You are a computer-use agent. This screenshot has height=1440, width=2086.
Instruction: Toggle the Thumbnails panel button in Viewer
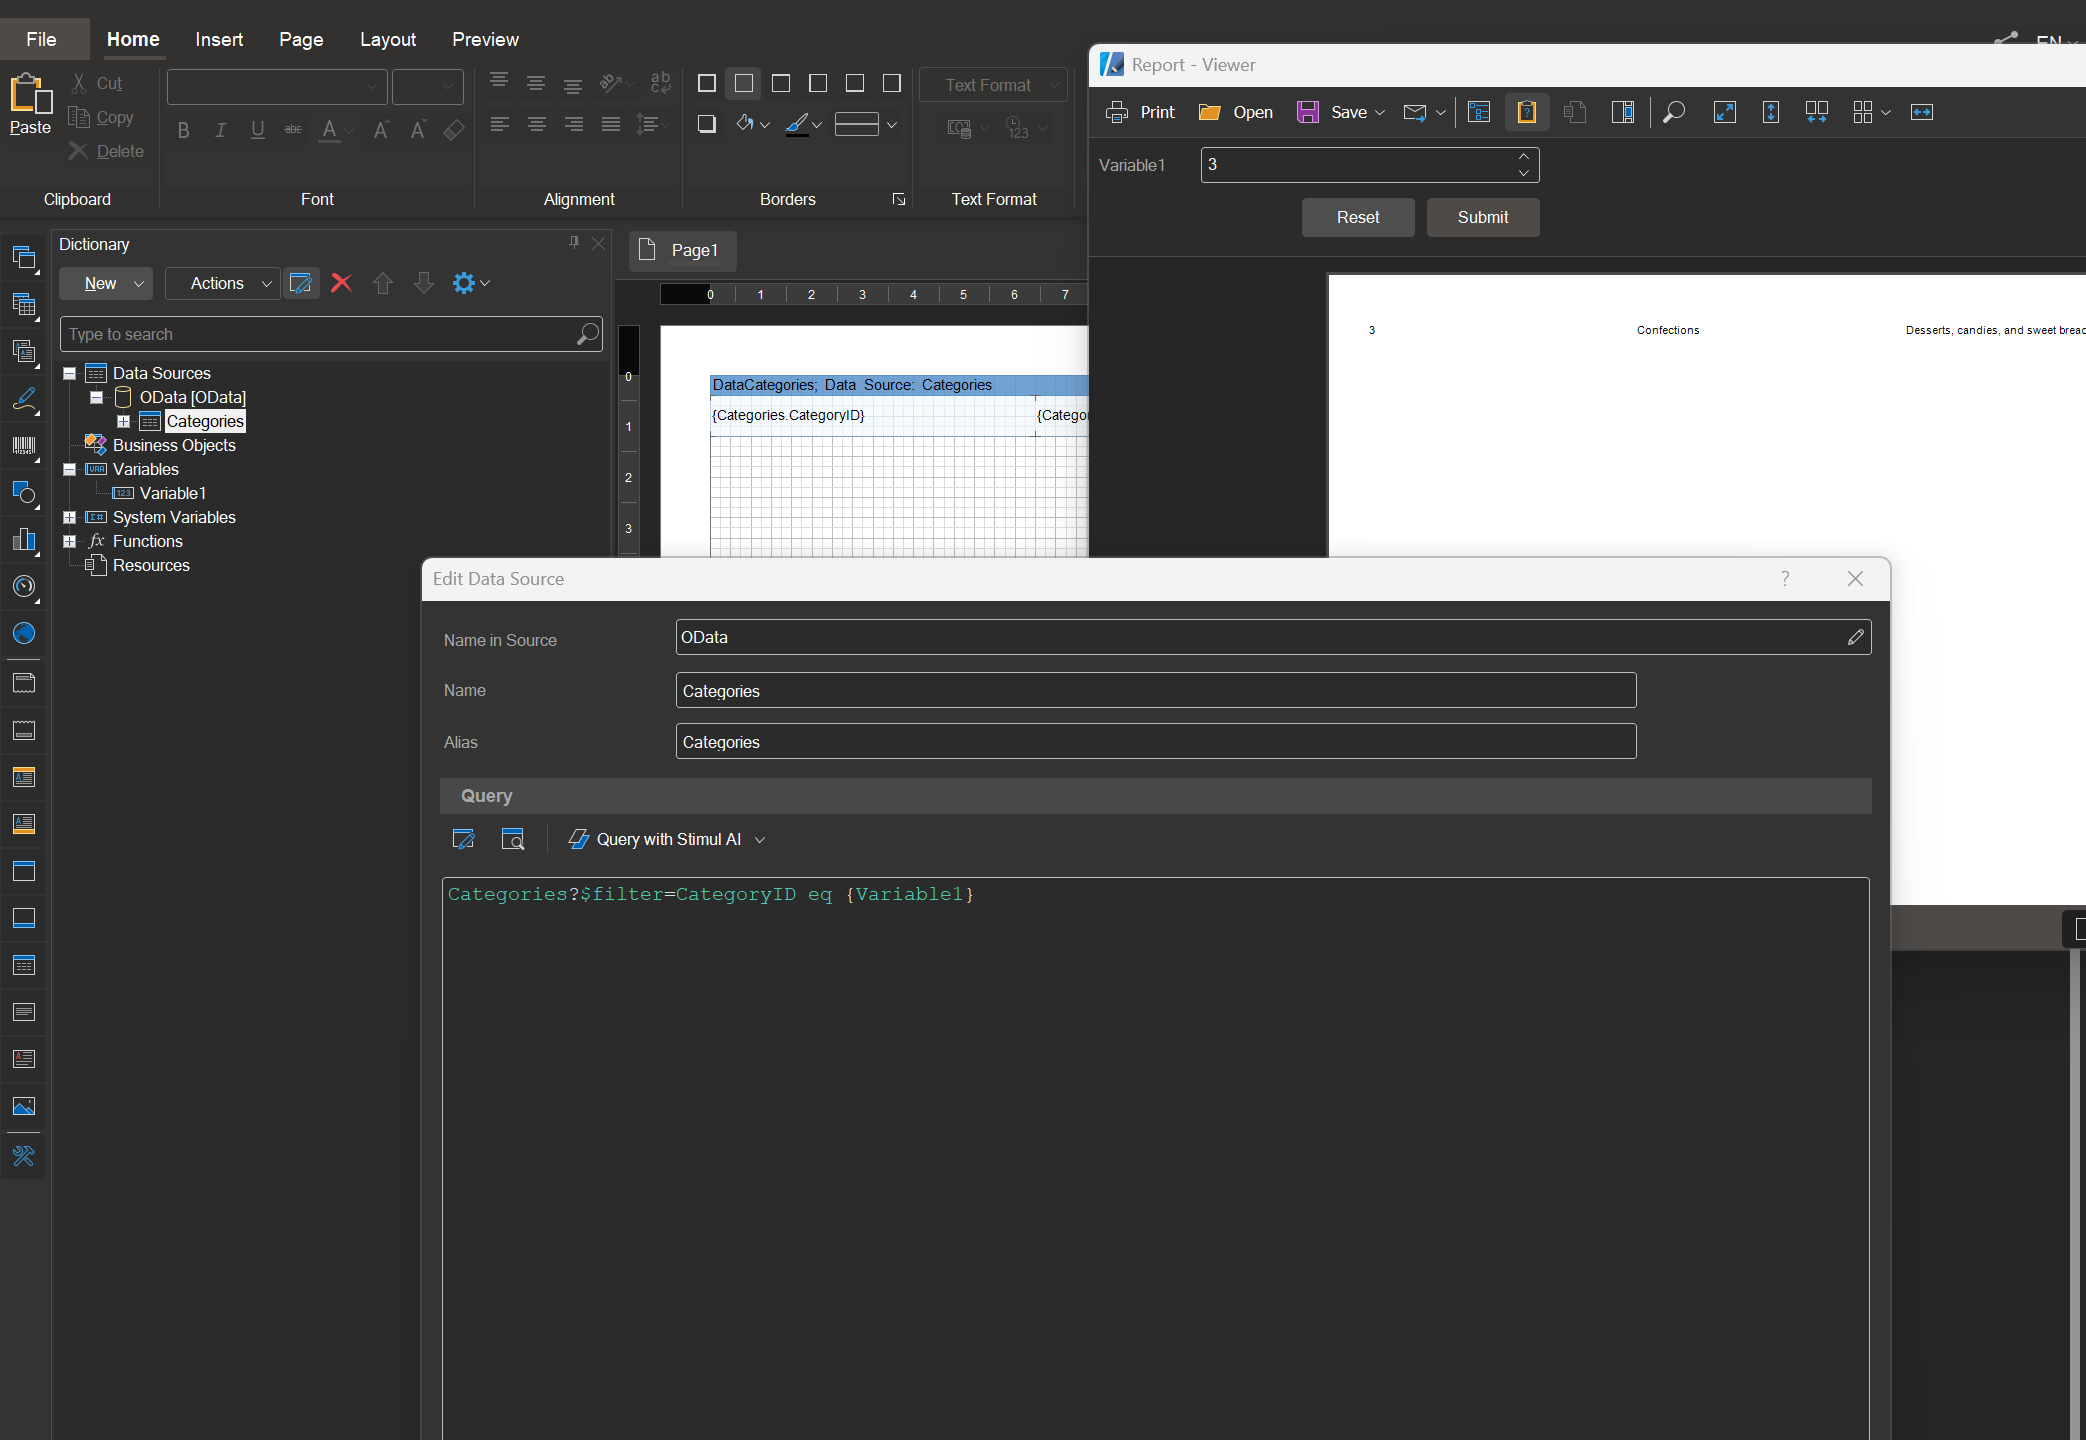pos(1623,112)
